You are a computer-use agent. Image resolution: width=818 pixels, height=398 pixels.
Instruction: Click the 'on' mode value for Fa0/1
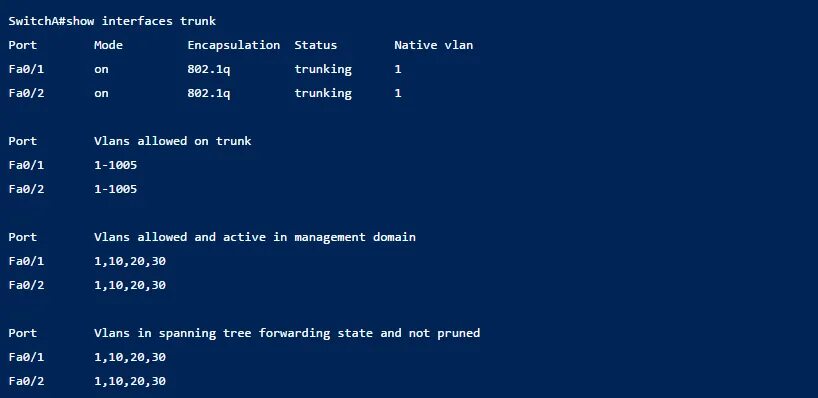[101, 69]
